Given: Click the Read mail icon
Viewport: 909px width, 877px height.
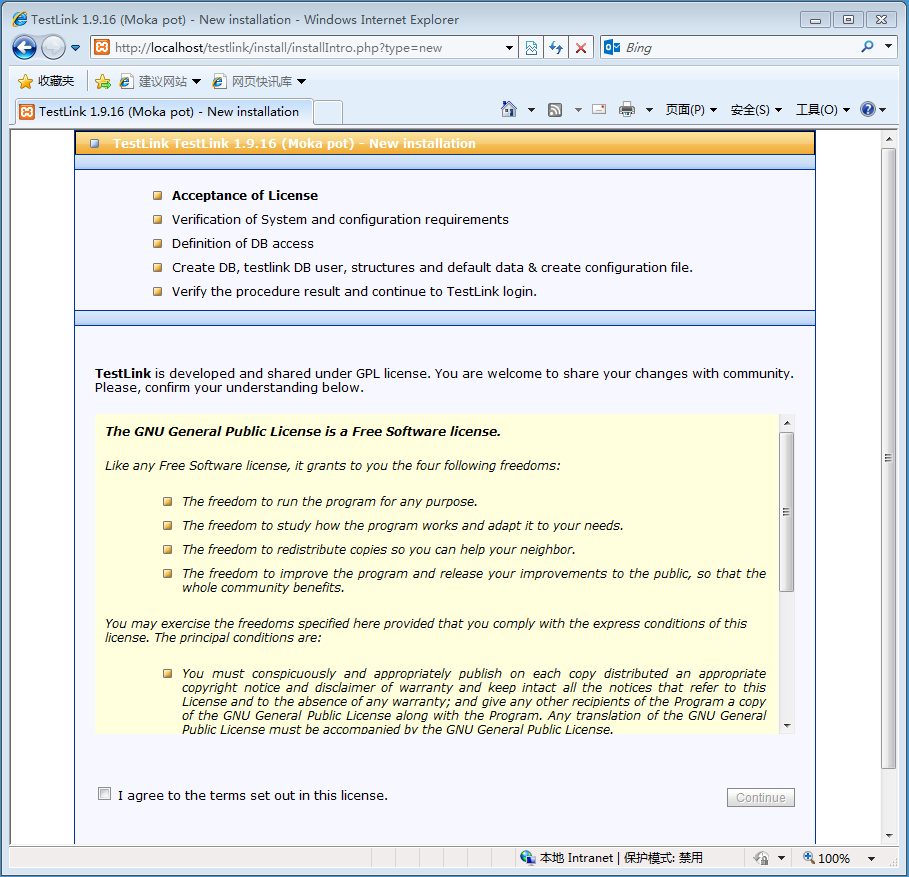Looking at the screenshot, I should (599, 109).
